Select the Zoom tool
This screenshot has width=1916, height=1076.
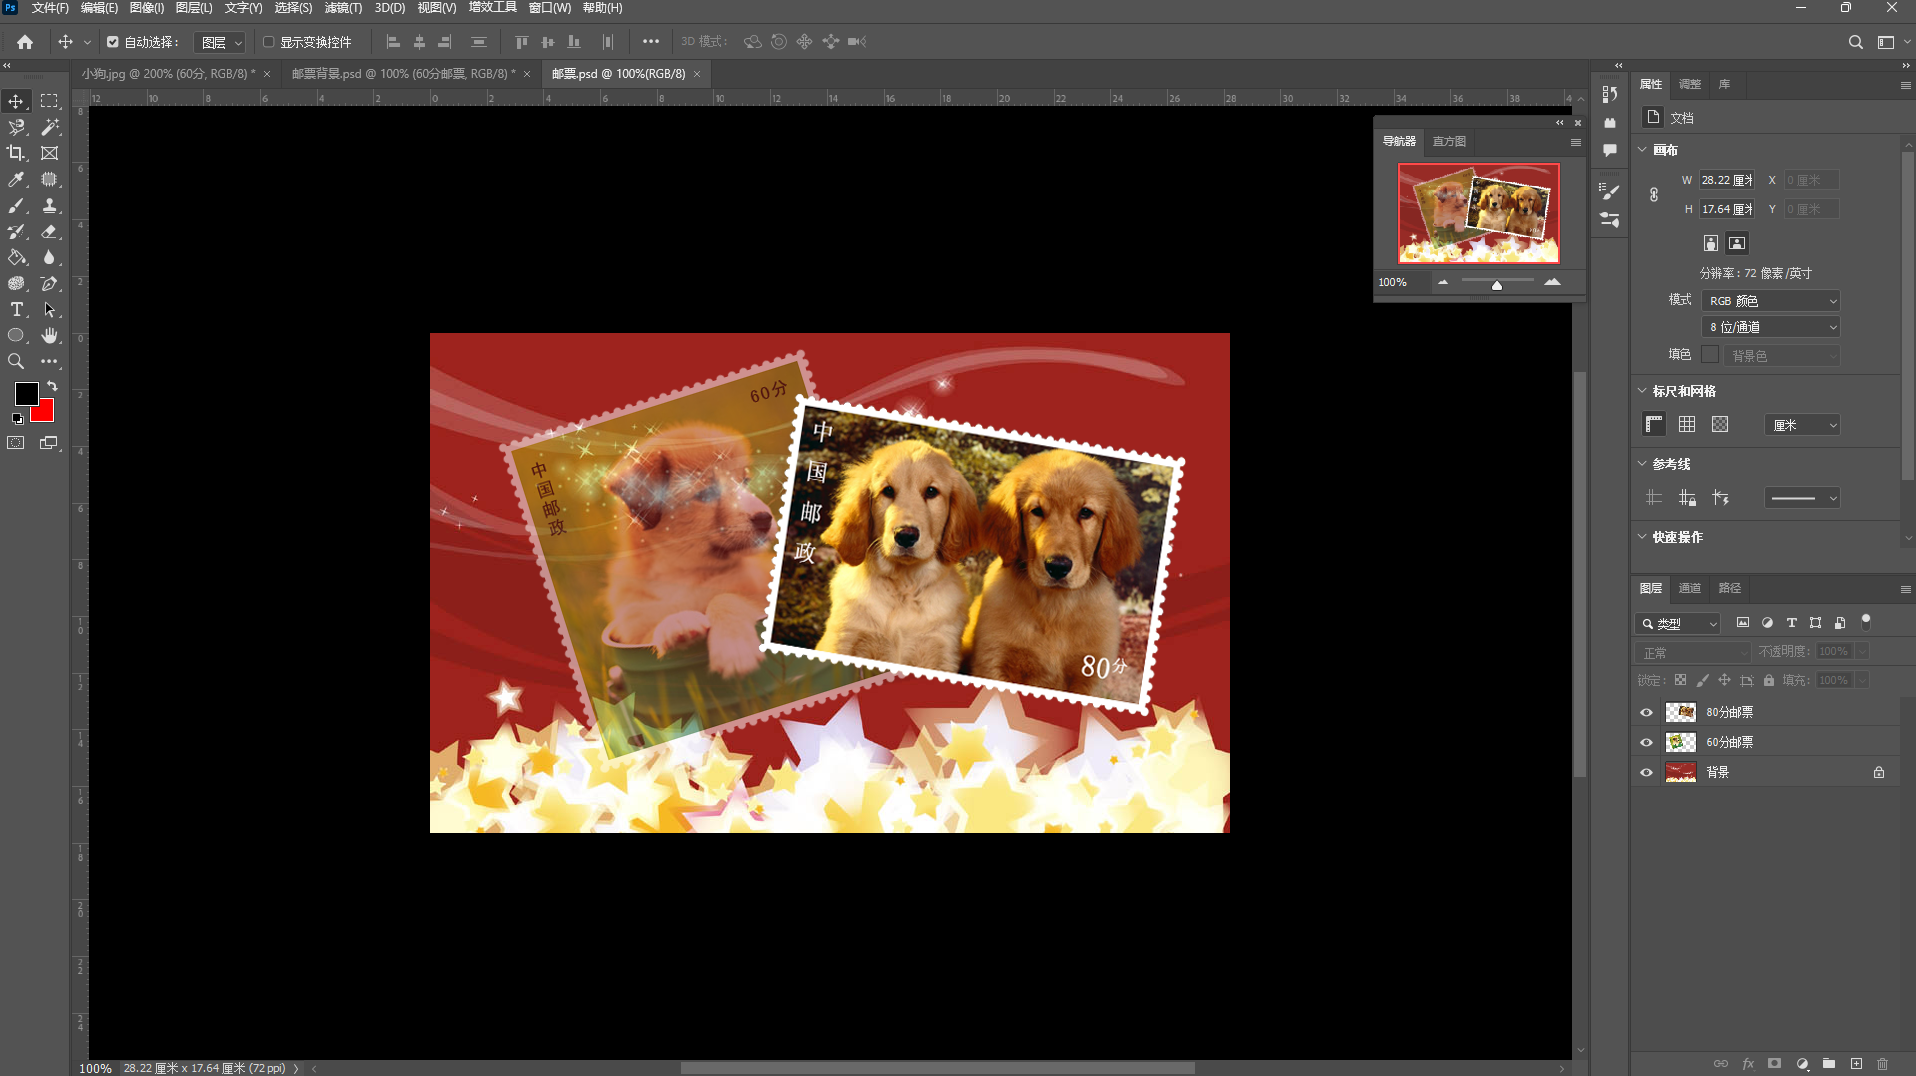(16, 362)
